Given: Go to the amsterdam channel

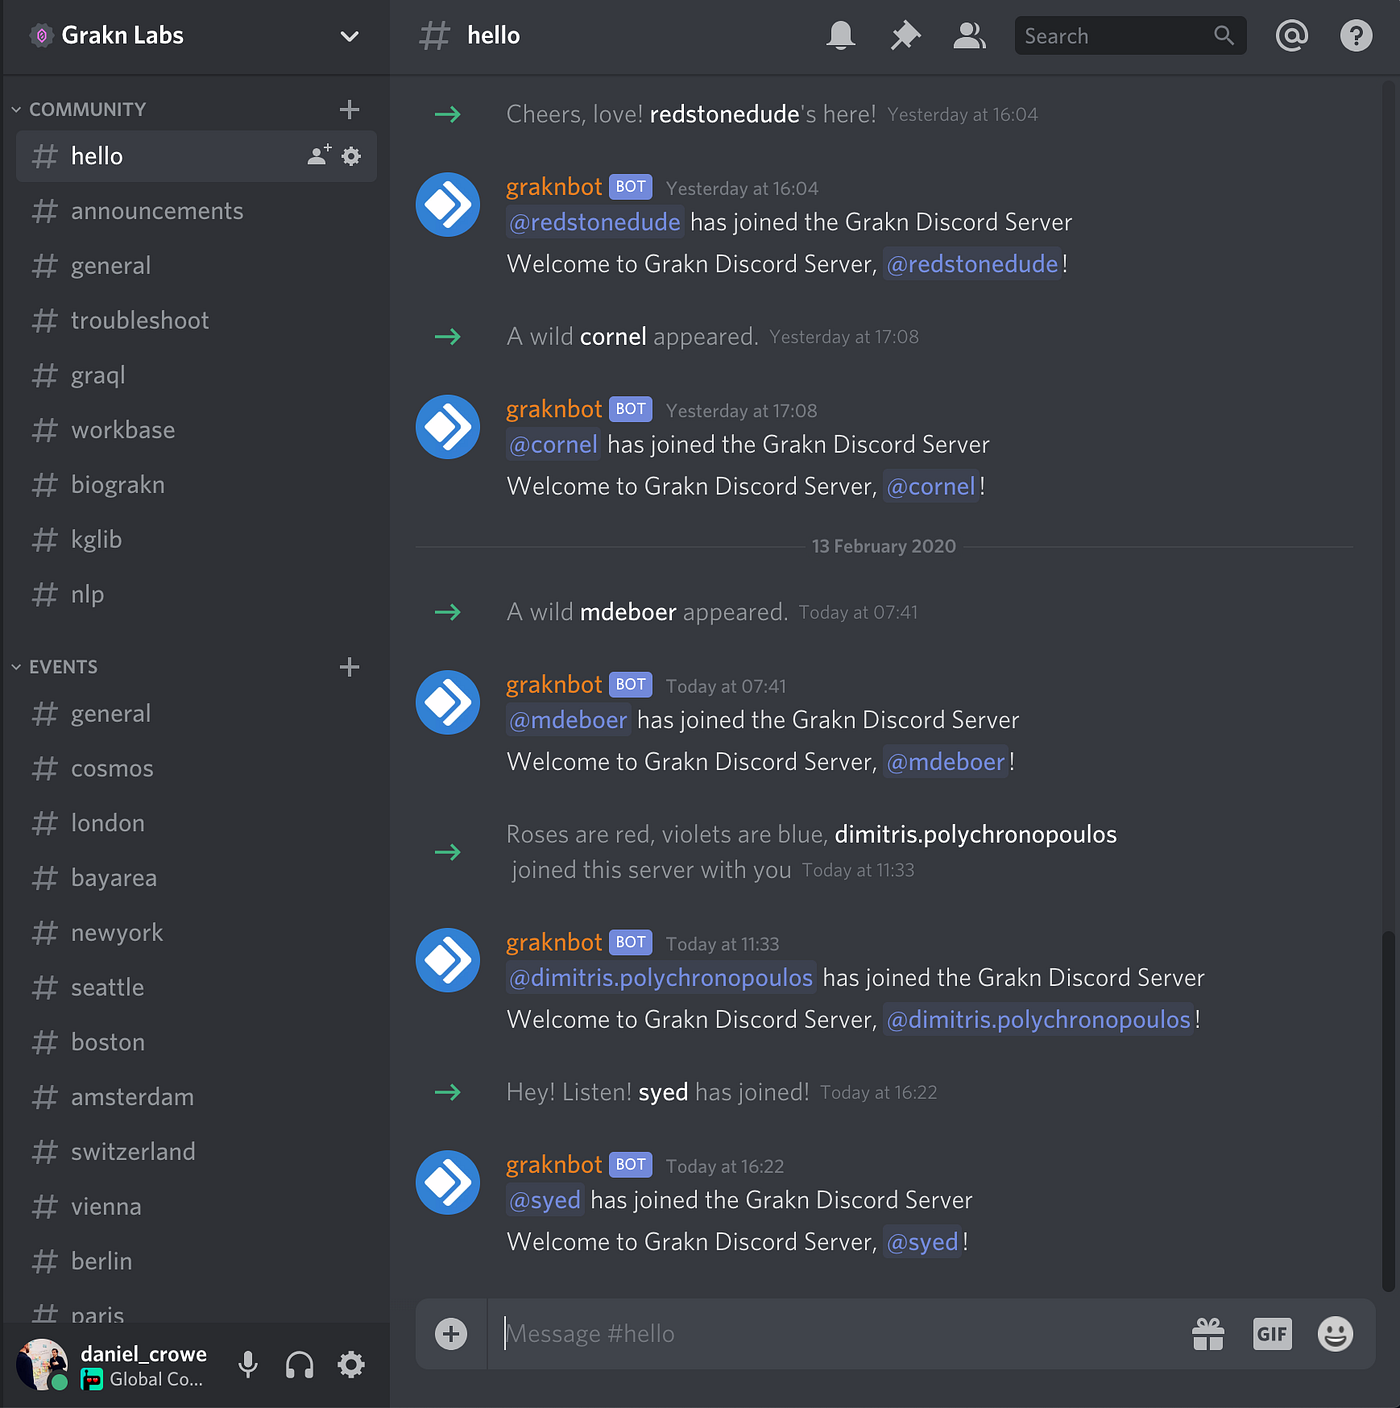Looking at the screenshot, I should coord(196,1097).
